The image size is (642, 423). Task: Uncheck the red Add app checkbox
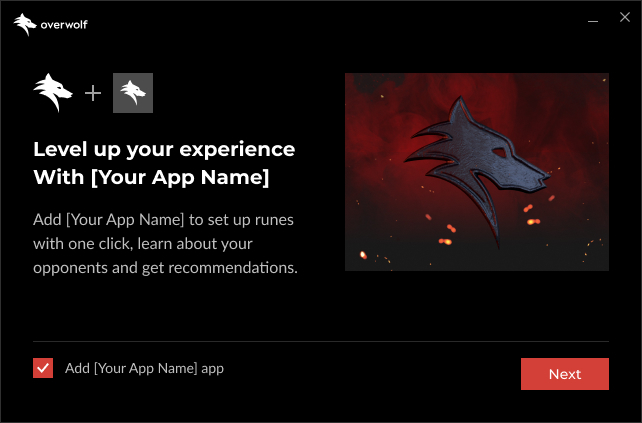pyautogui.click(x=43, y=368)
